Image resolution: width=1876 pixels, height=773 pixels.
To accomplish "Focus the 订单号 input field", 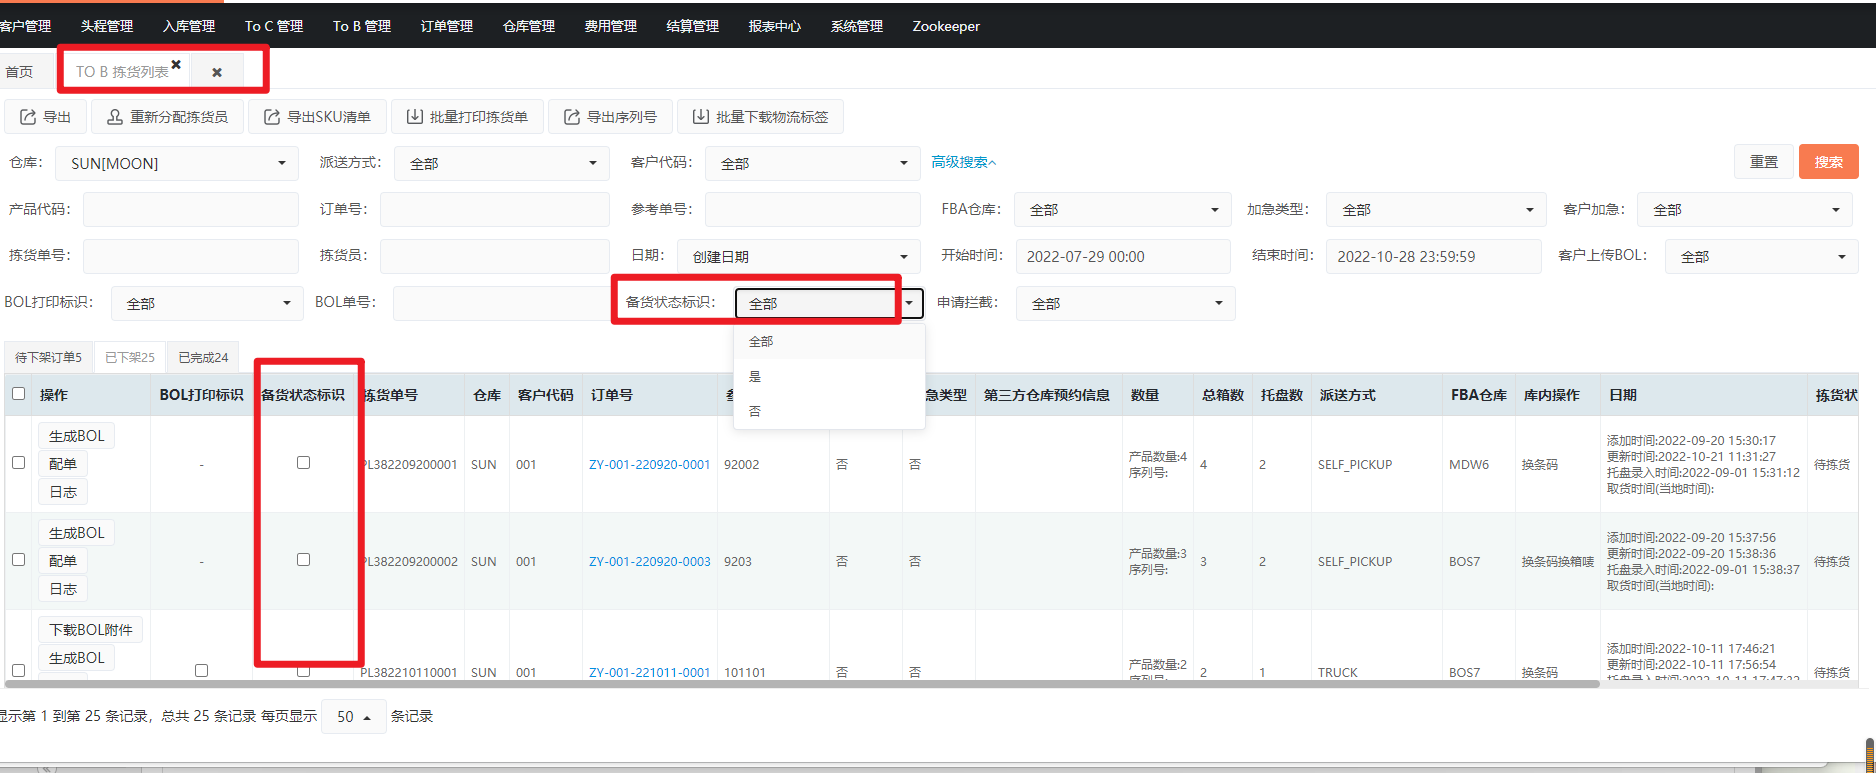I will 495,210.
